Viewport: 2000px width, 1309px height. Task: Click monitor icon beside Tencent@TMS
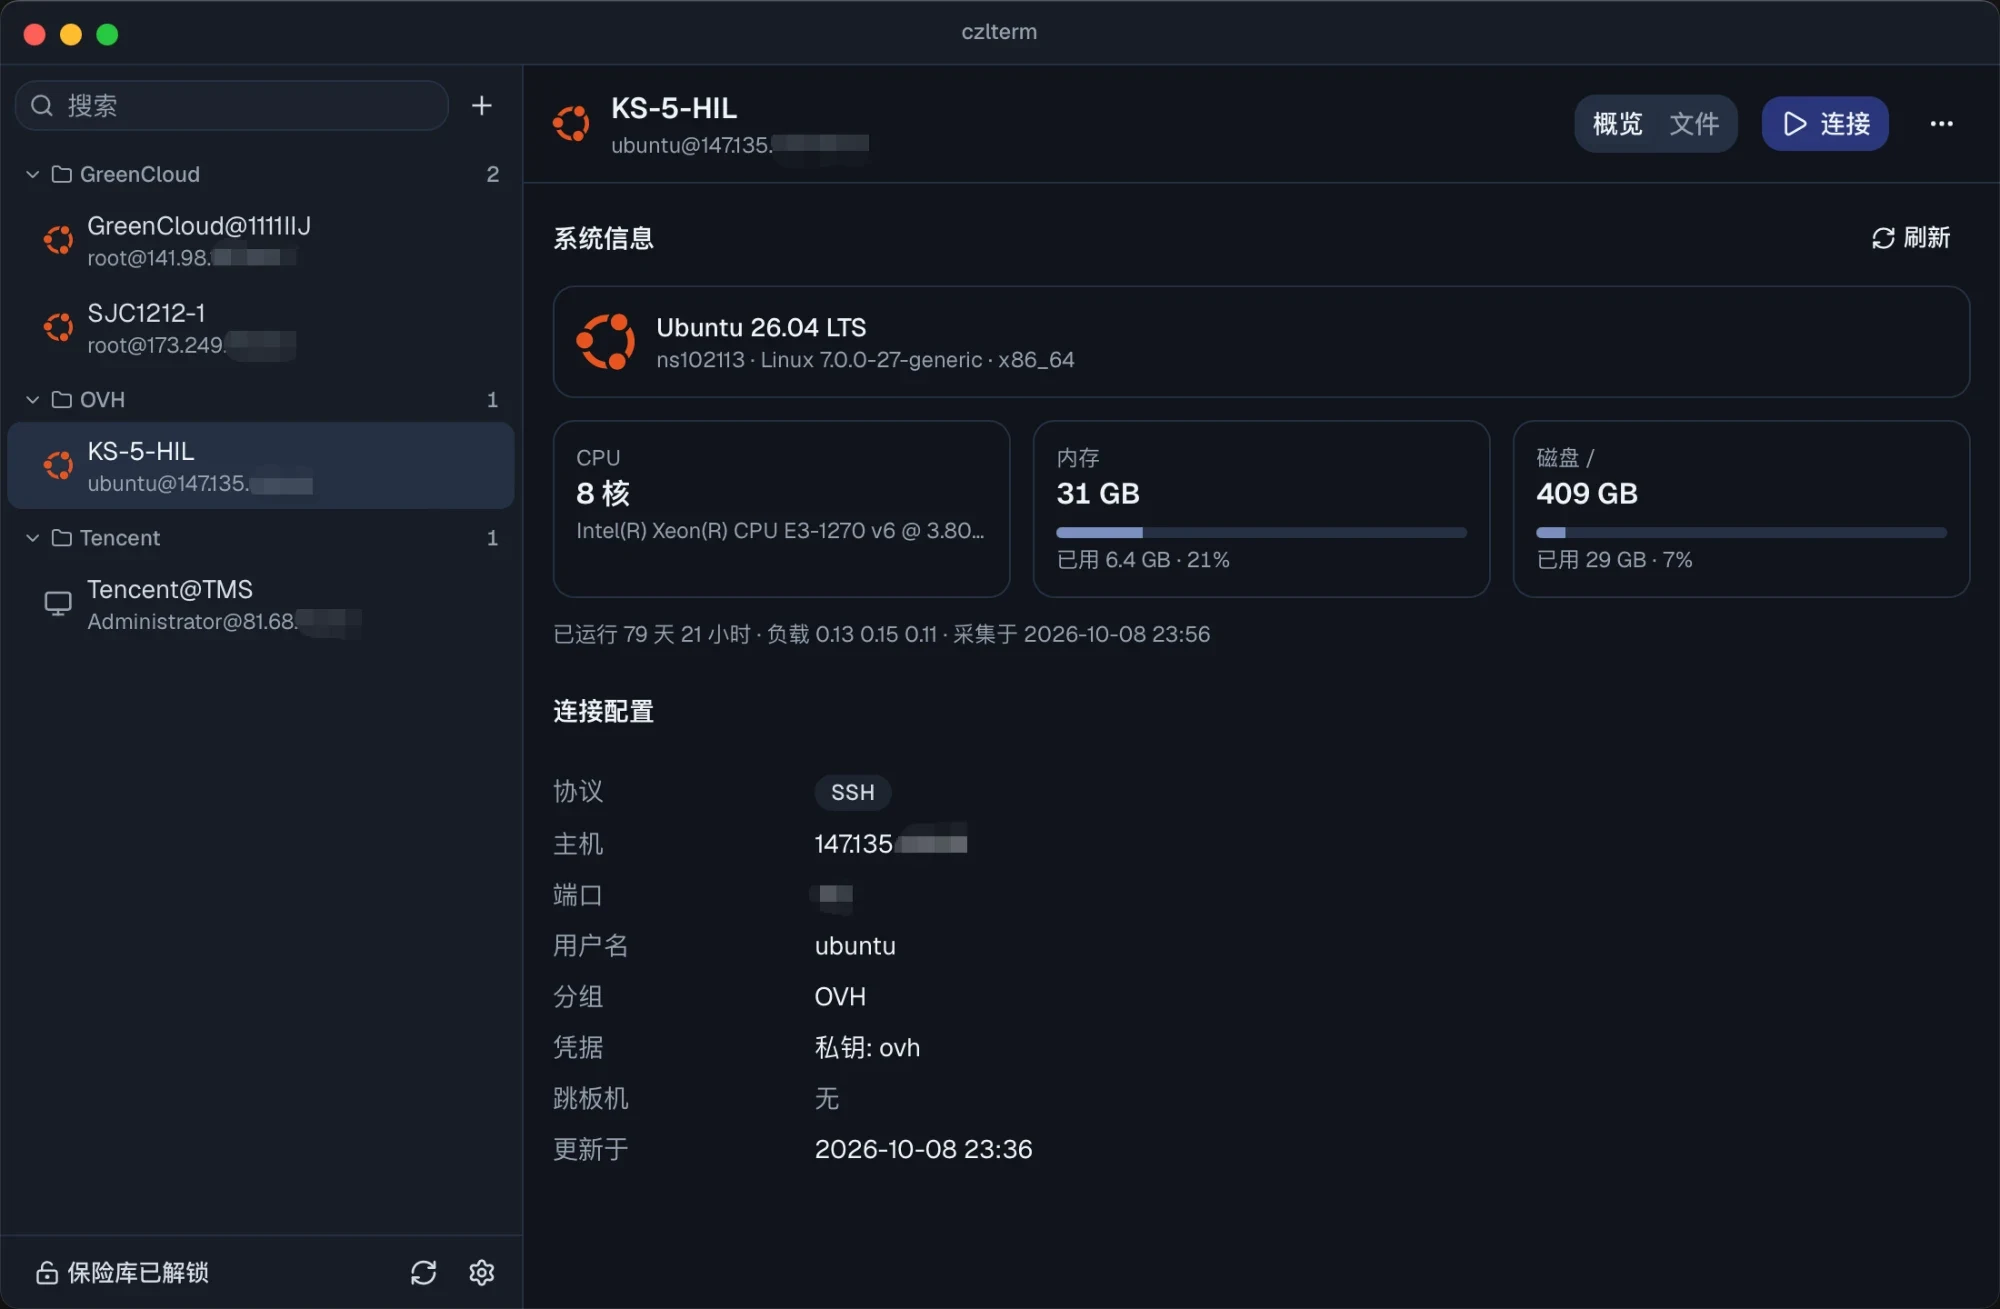tap(58, 603)
